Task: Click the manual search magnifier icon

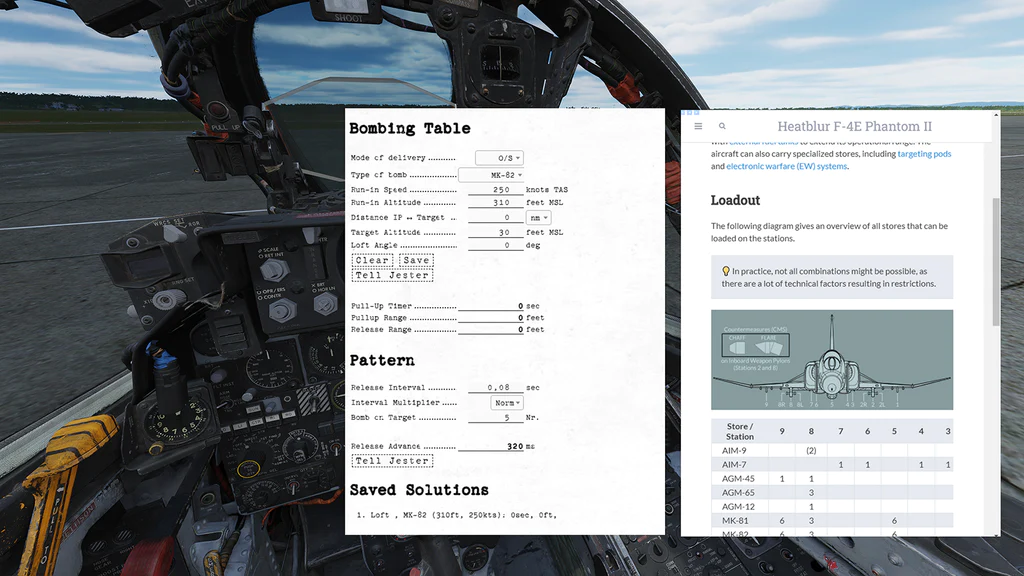Action: point(722,127)
